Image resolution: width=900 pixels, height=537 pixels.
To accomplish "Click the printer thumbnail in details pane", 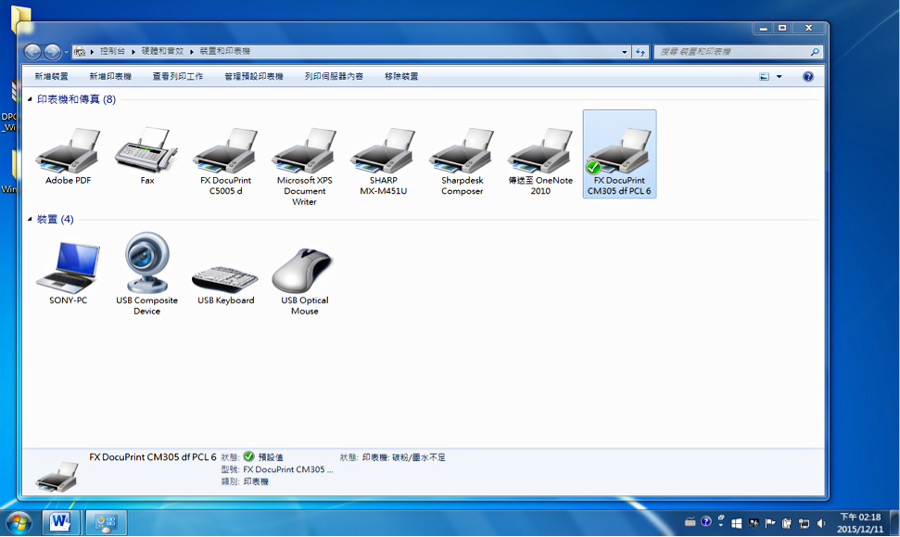I will click(x=56, y=476).
